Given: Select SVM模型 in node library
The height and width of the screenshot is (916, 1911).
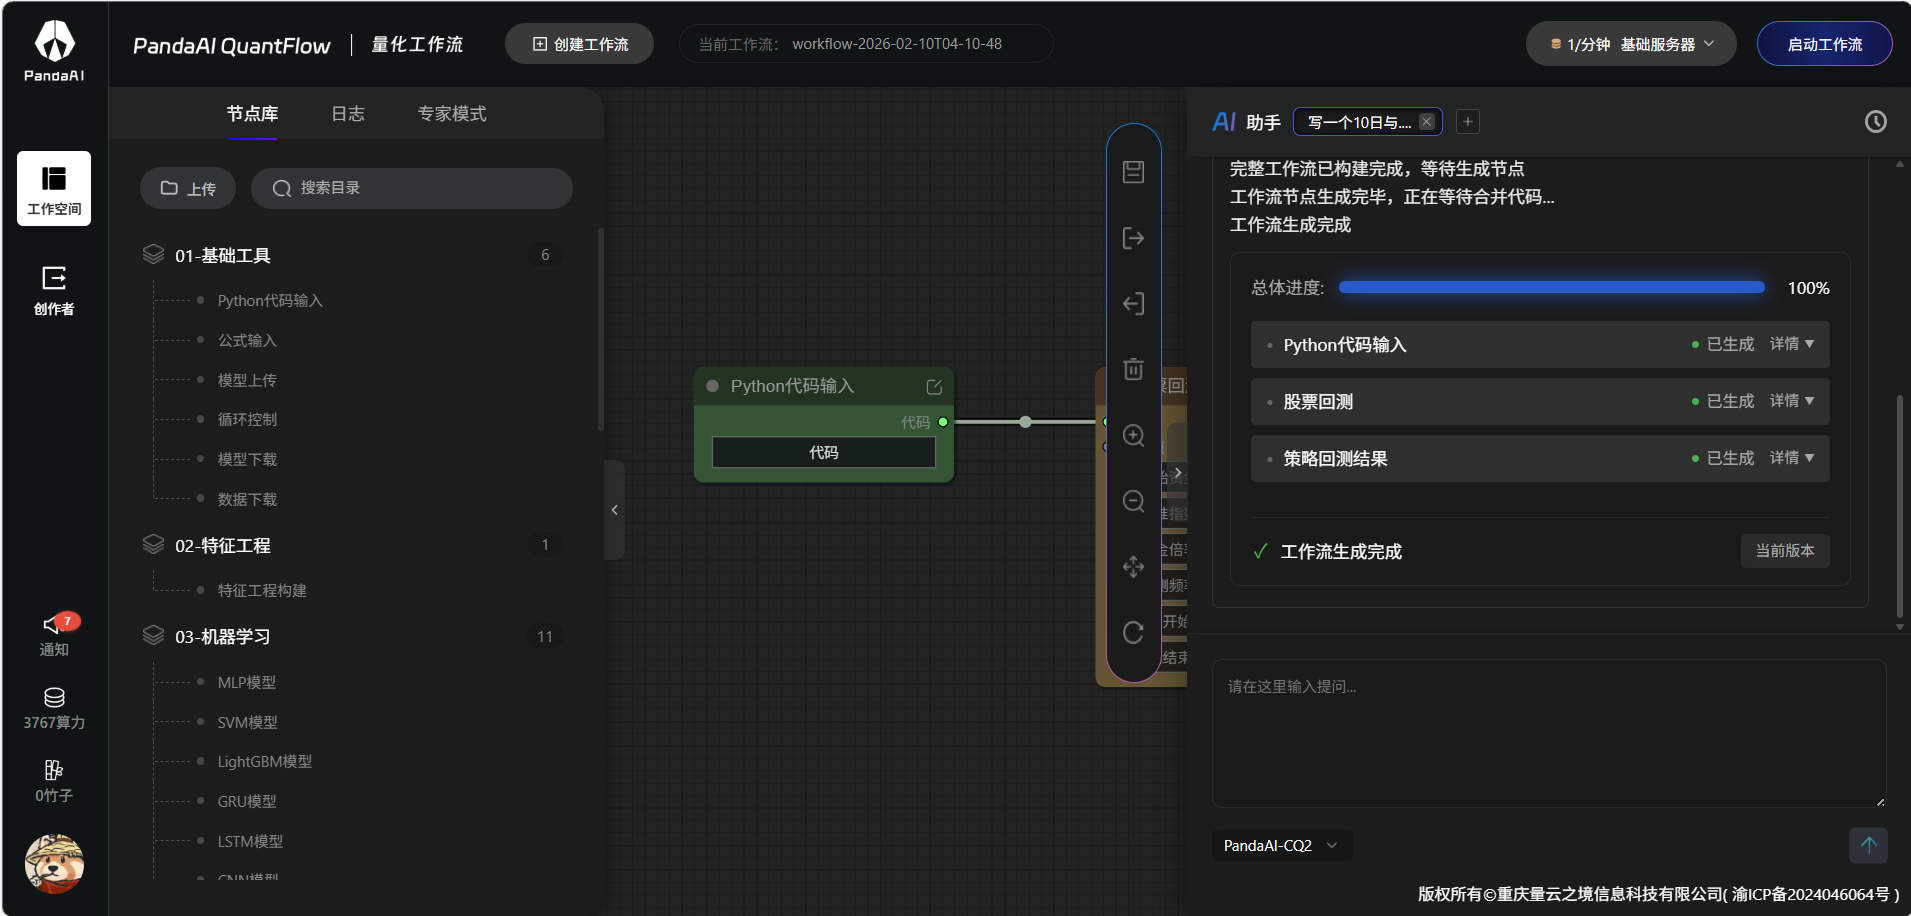Looking at the screenshot, I should point(248,722).
